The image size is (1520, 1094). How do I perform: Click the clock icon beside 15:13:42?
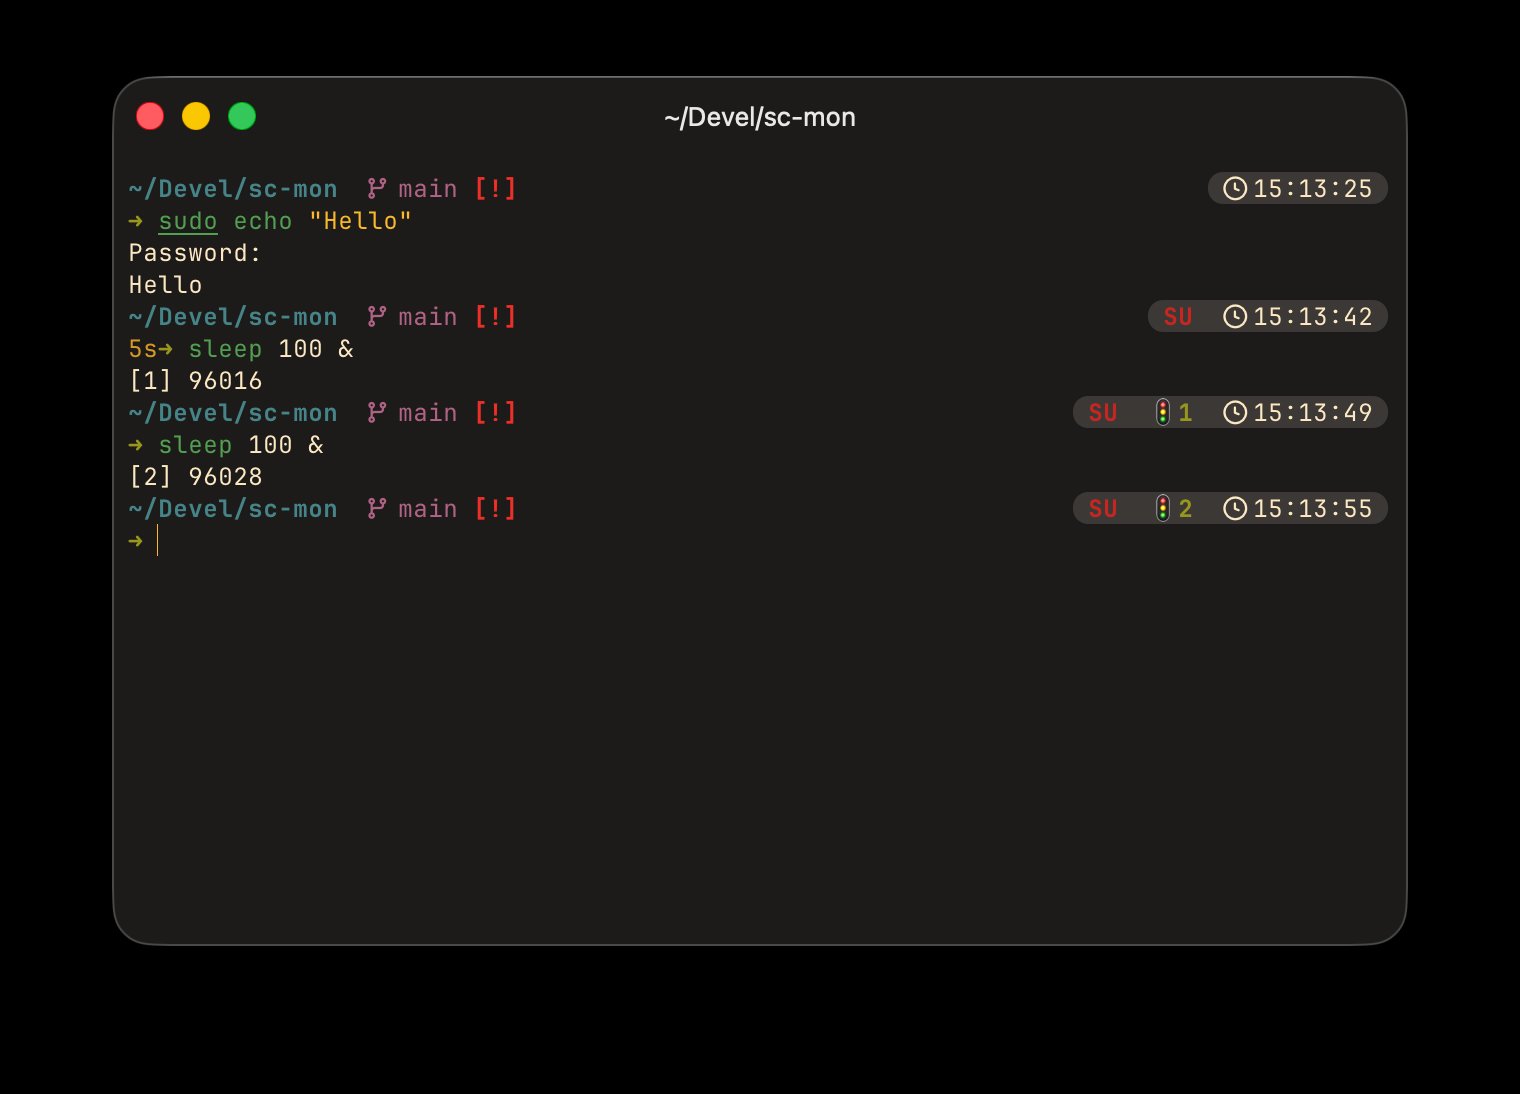click(1235, 317)
